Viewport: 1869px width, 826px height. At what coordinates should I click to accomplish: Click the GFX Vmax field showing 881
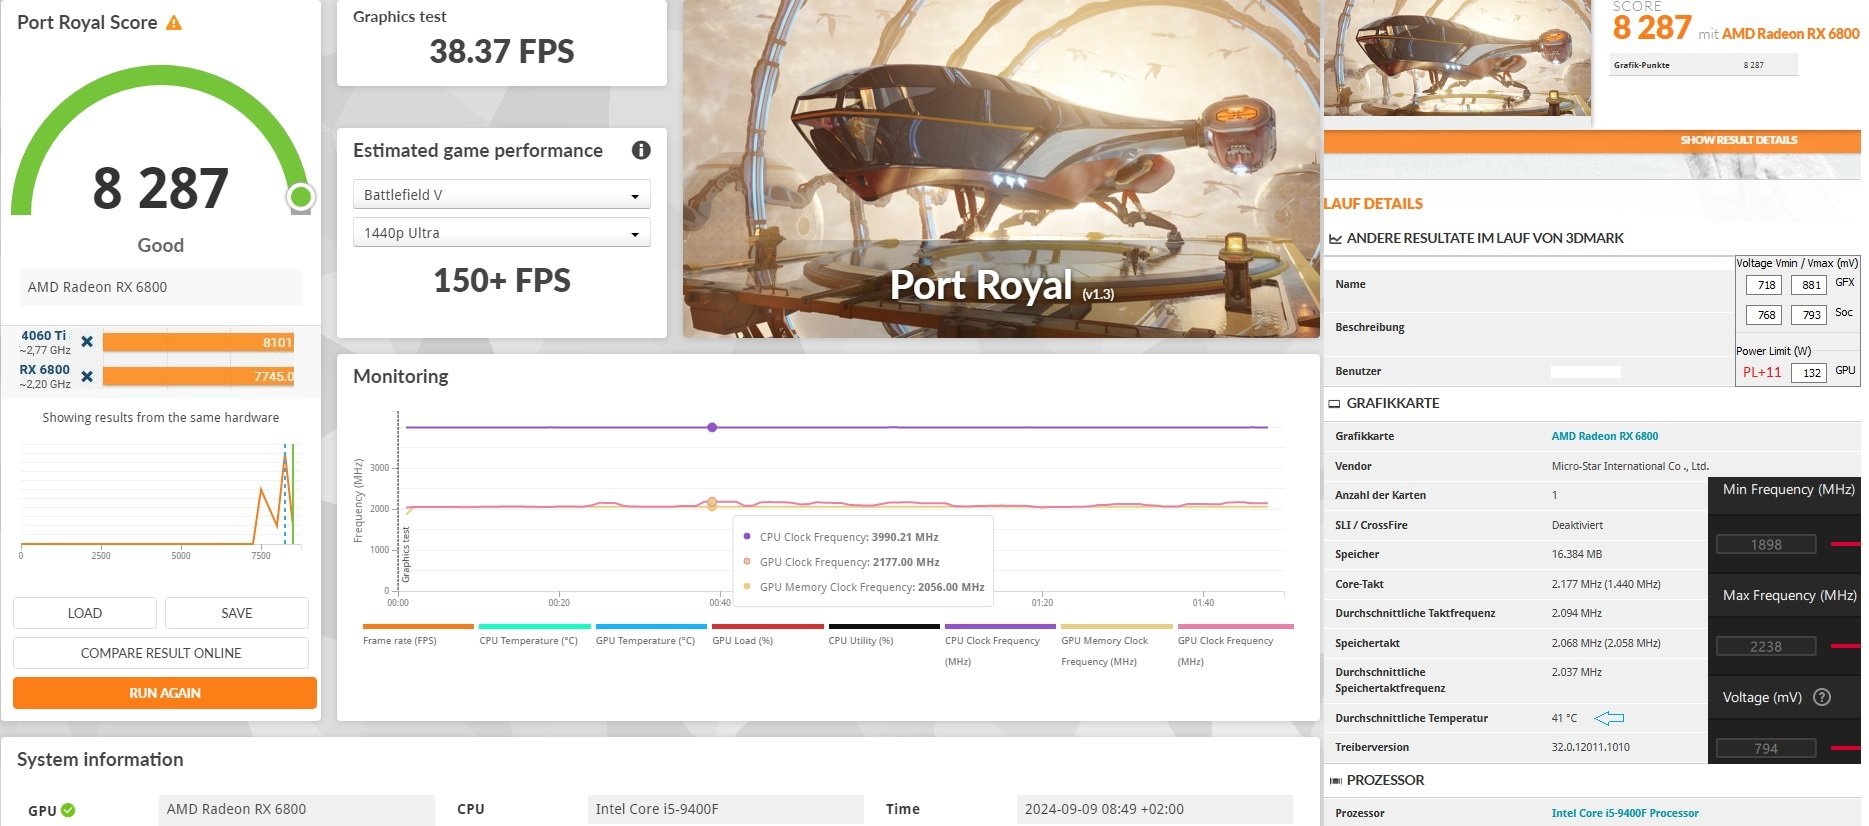tap(1810, 285)
